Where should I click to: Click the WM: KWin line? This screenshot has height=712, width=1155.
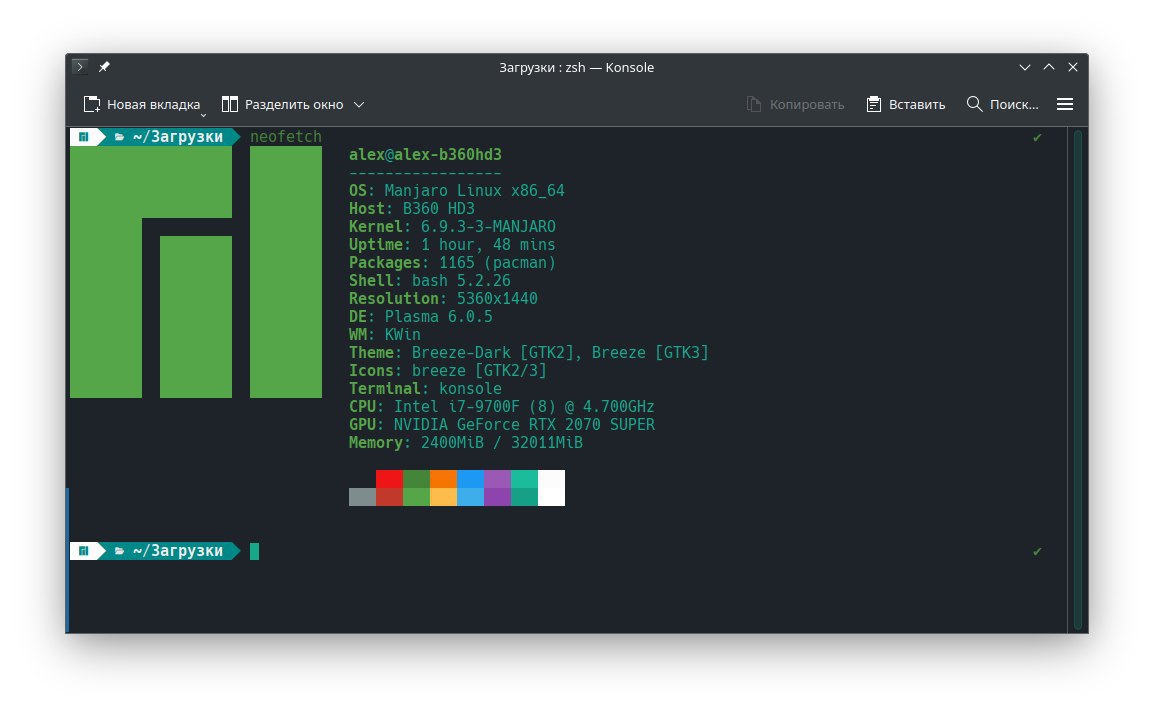[x=385, y=335]
